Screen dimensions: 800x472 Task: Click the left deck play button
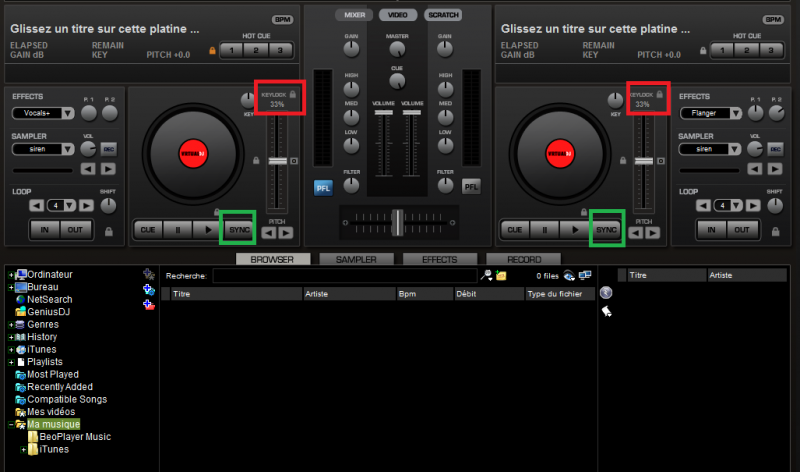207,230
